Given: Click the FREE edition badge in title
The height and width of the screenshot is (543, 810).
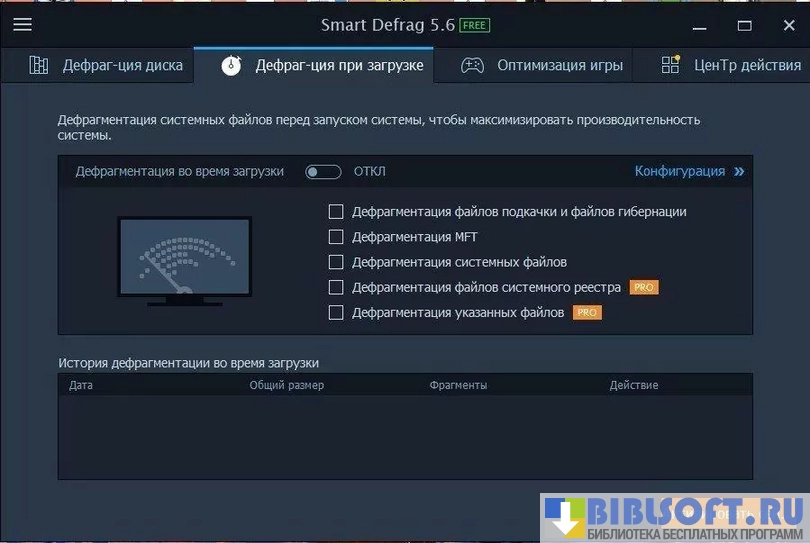Looking at the screenshot, I should [x=475, y=25].
